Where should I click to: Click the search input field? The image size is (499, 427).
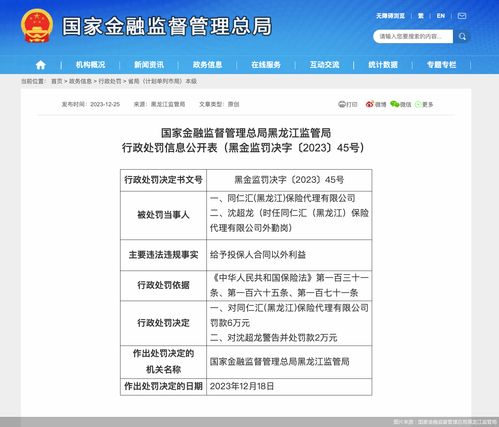413,36
